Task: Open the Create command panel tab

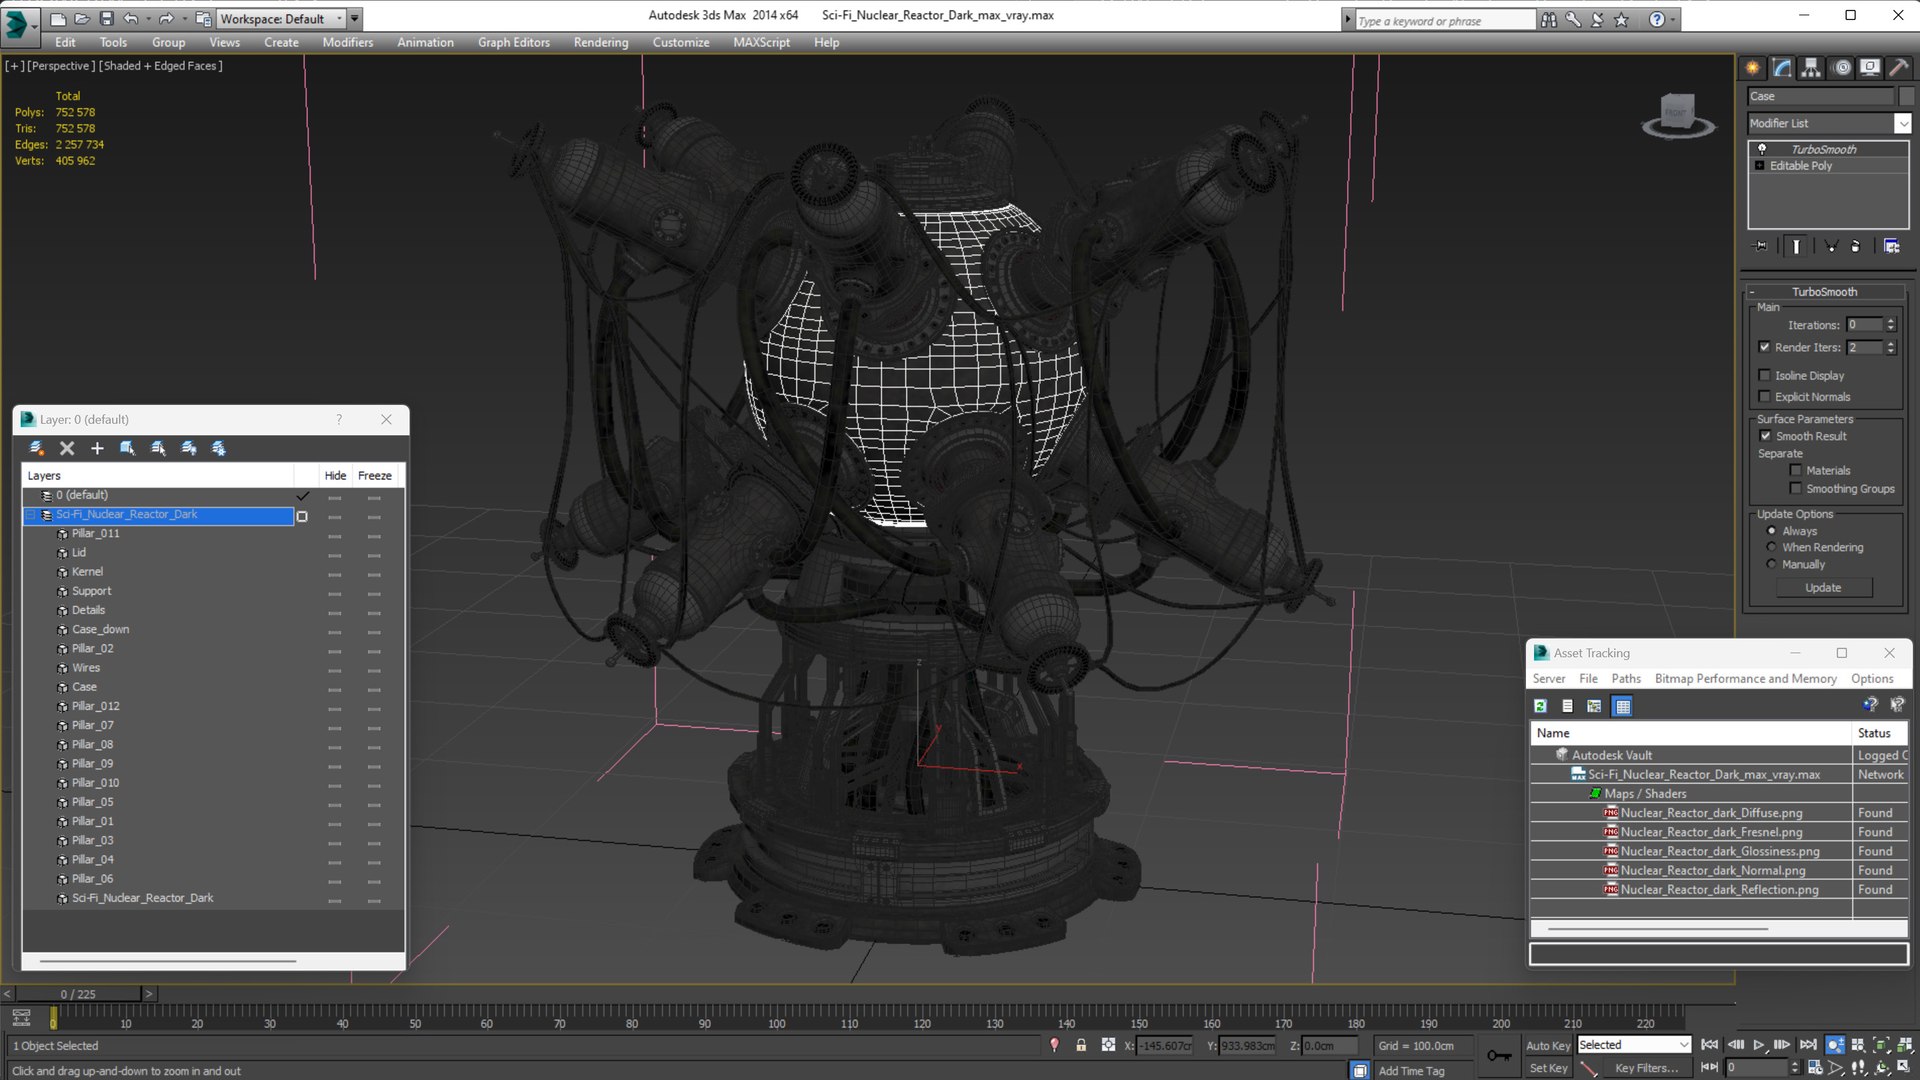Action: point(1753,68)
